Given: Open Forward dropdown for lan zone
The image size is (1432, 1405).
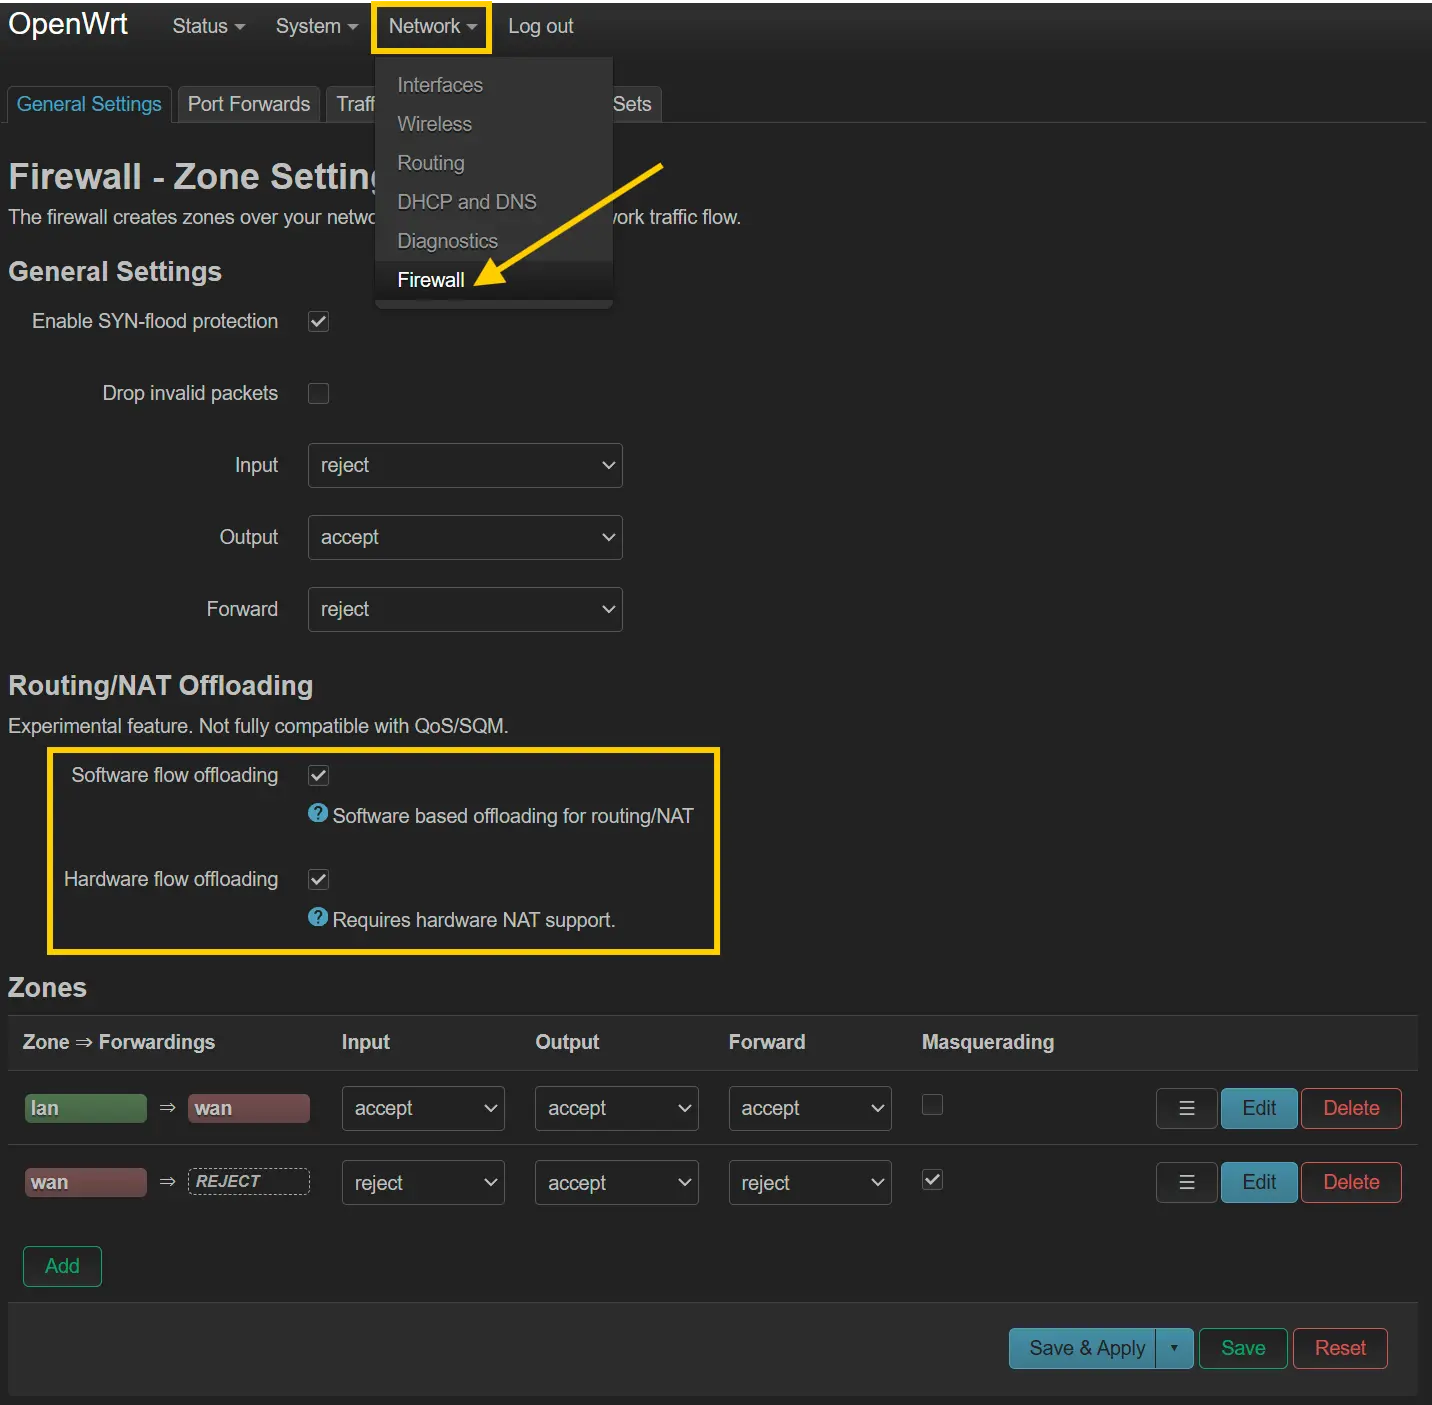Looking at the screenshot, I should (x=810, y=1108).
